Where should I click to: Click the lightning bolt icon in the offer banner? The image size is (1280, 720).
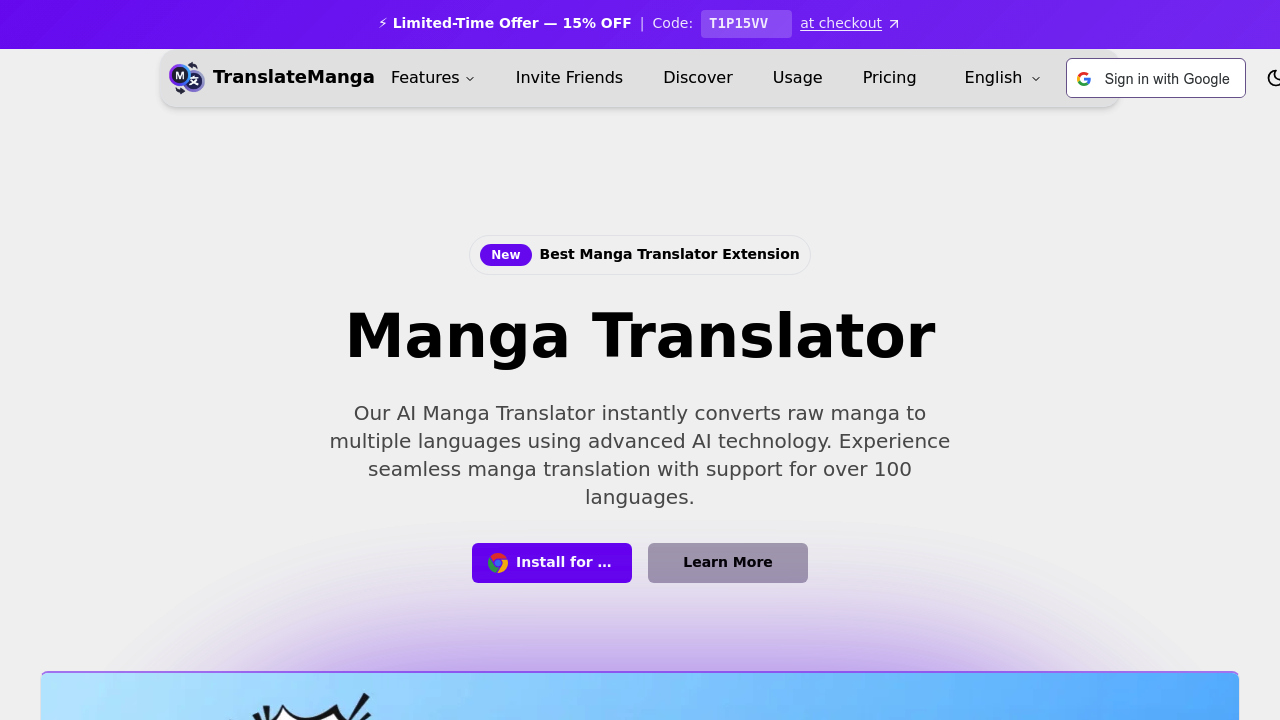click(x=383, y=22)
